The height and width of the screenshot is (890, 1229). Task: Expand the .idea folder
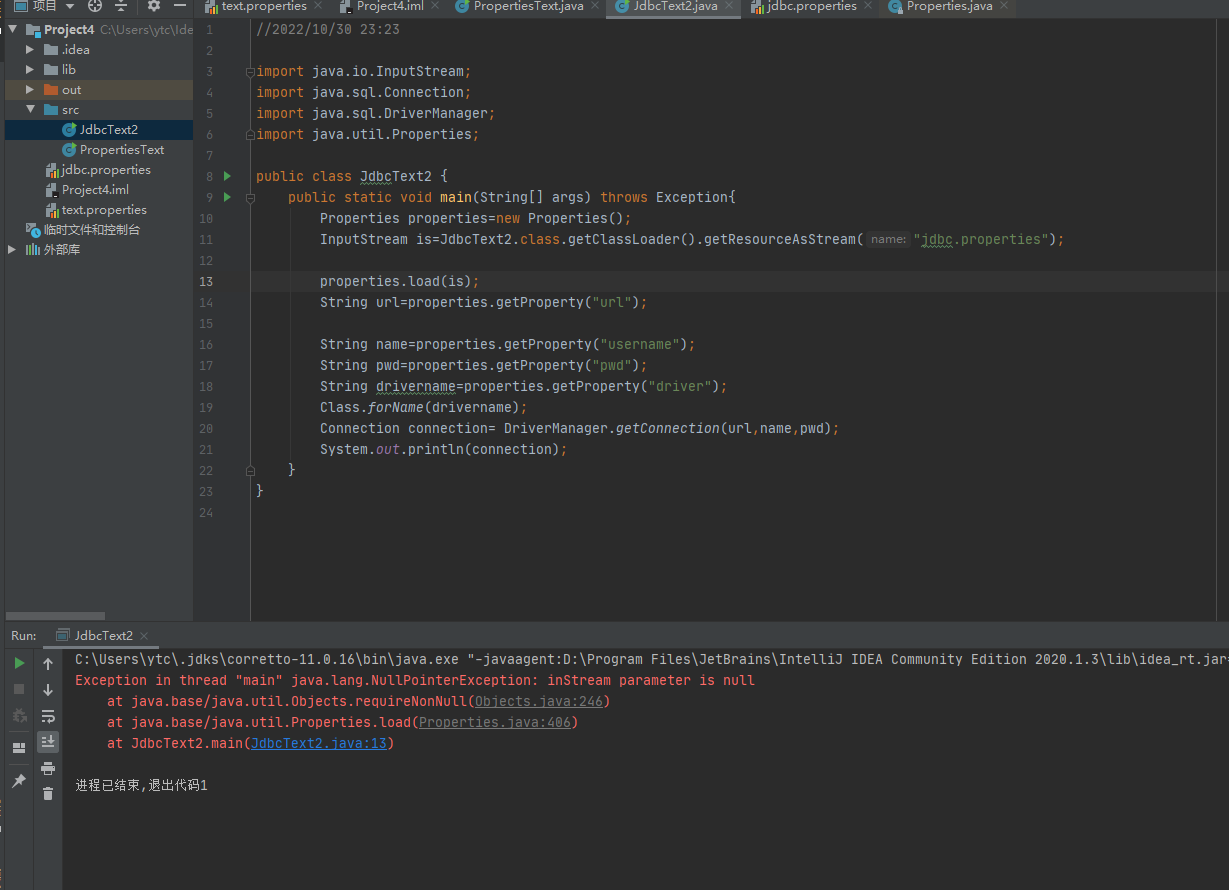[31, 50]
